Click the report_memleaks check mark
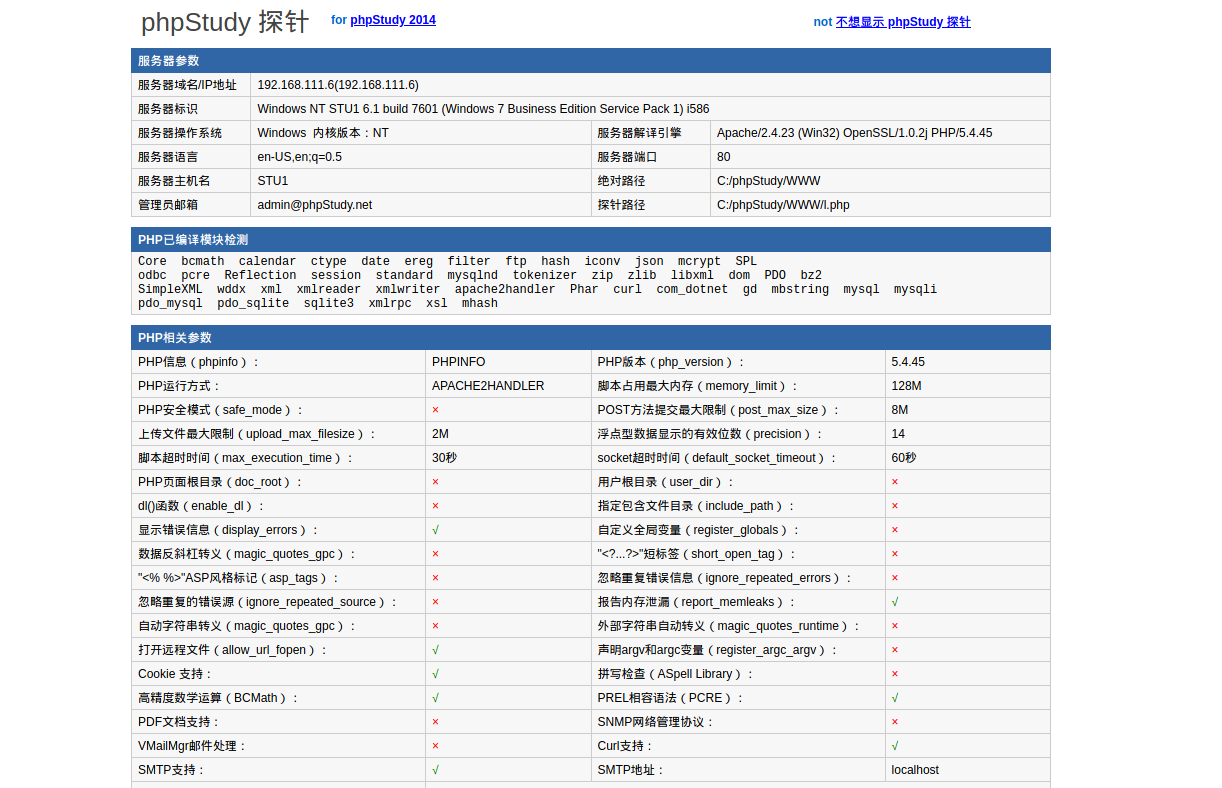This screenshot has height=788, width=1222. (x=895, y=602)
